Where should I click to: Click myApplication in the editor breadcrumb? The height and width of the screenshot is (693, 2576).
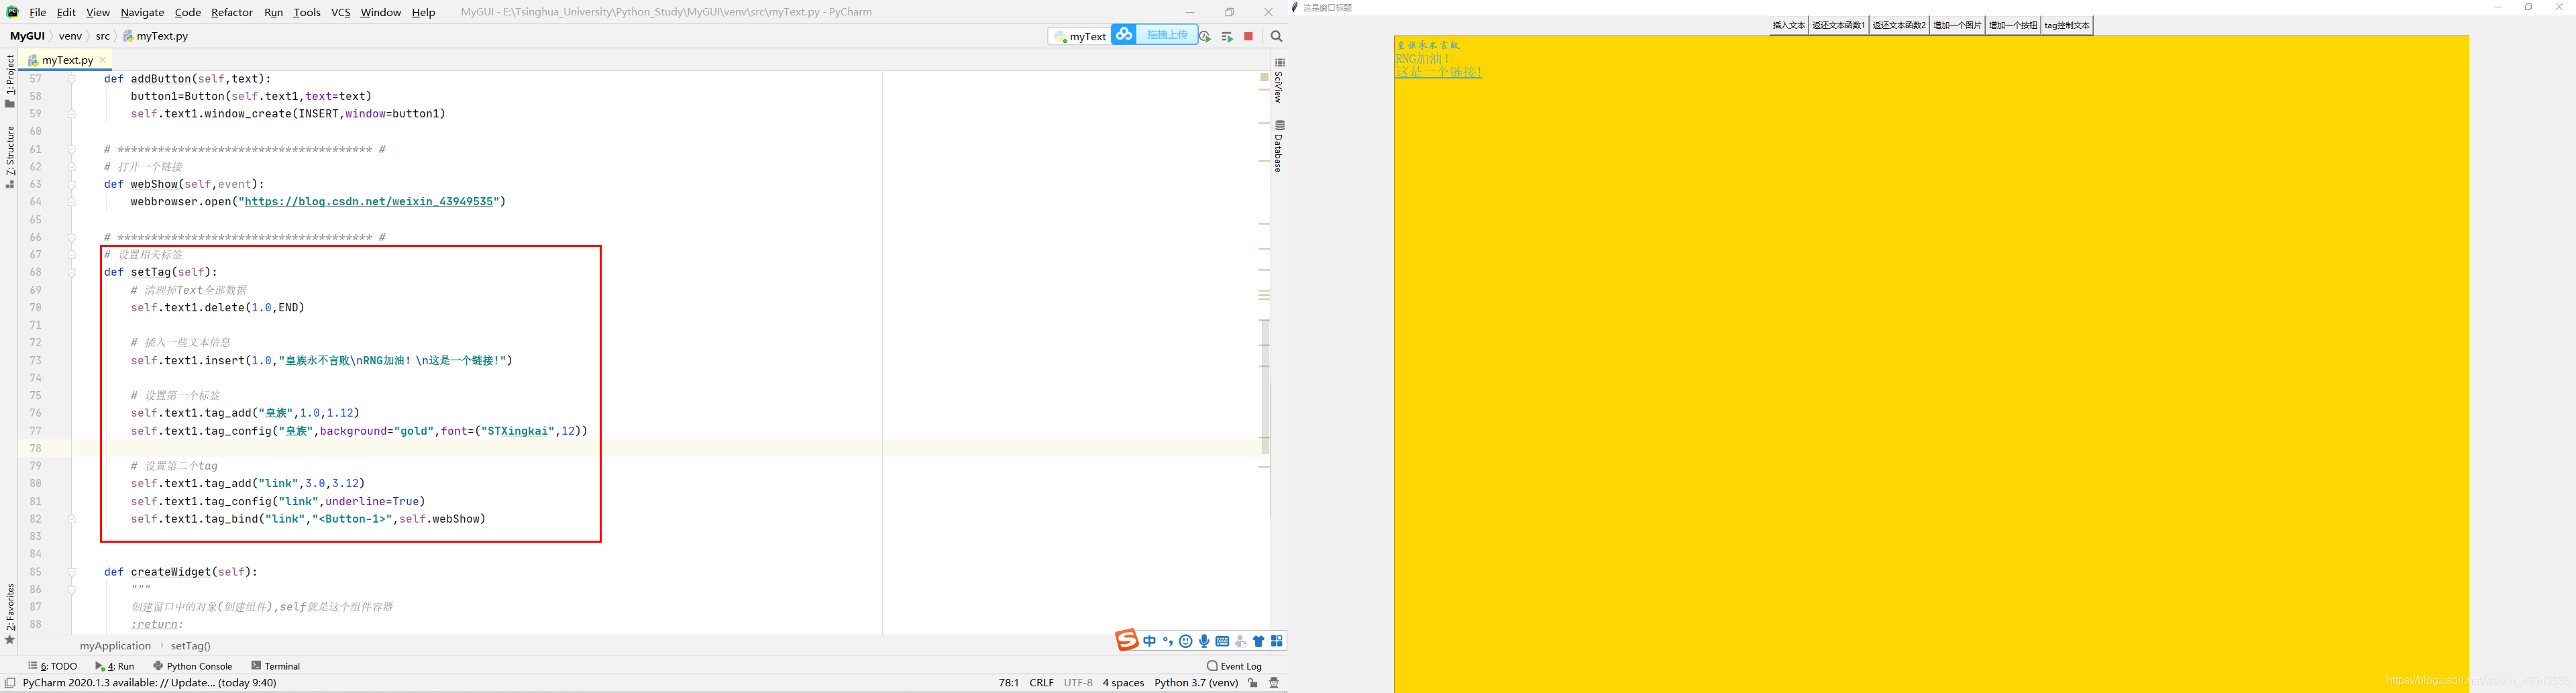click(115, 646)
